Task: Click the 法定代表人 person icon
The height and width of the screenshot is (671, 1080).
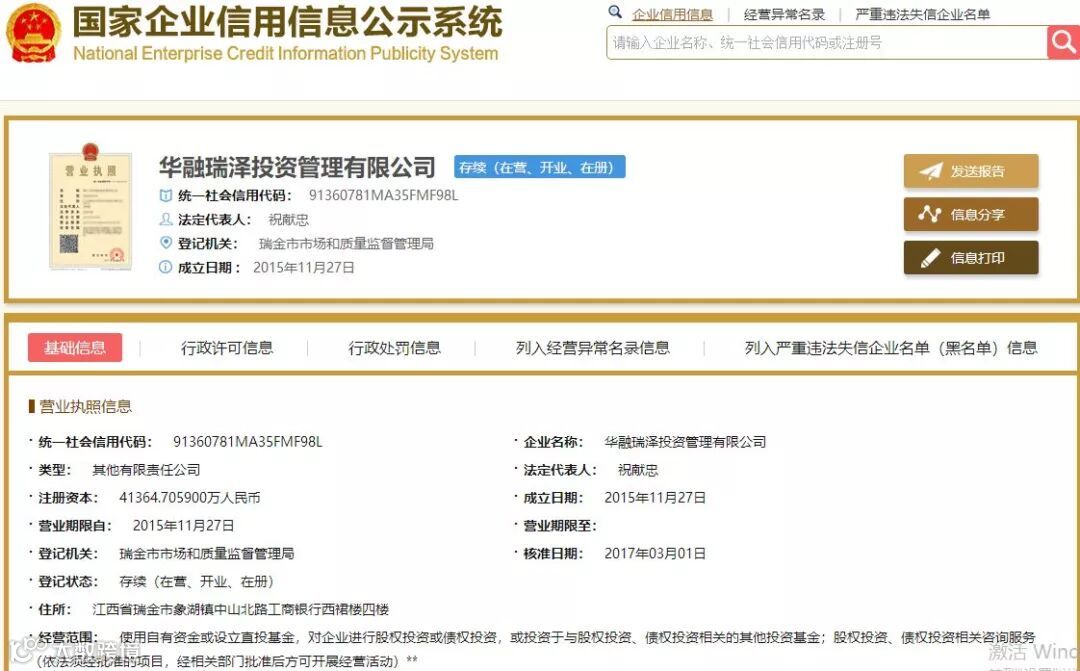Action: [x=165, y=219]
